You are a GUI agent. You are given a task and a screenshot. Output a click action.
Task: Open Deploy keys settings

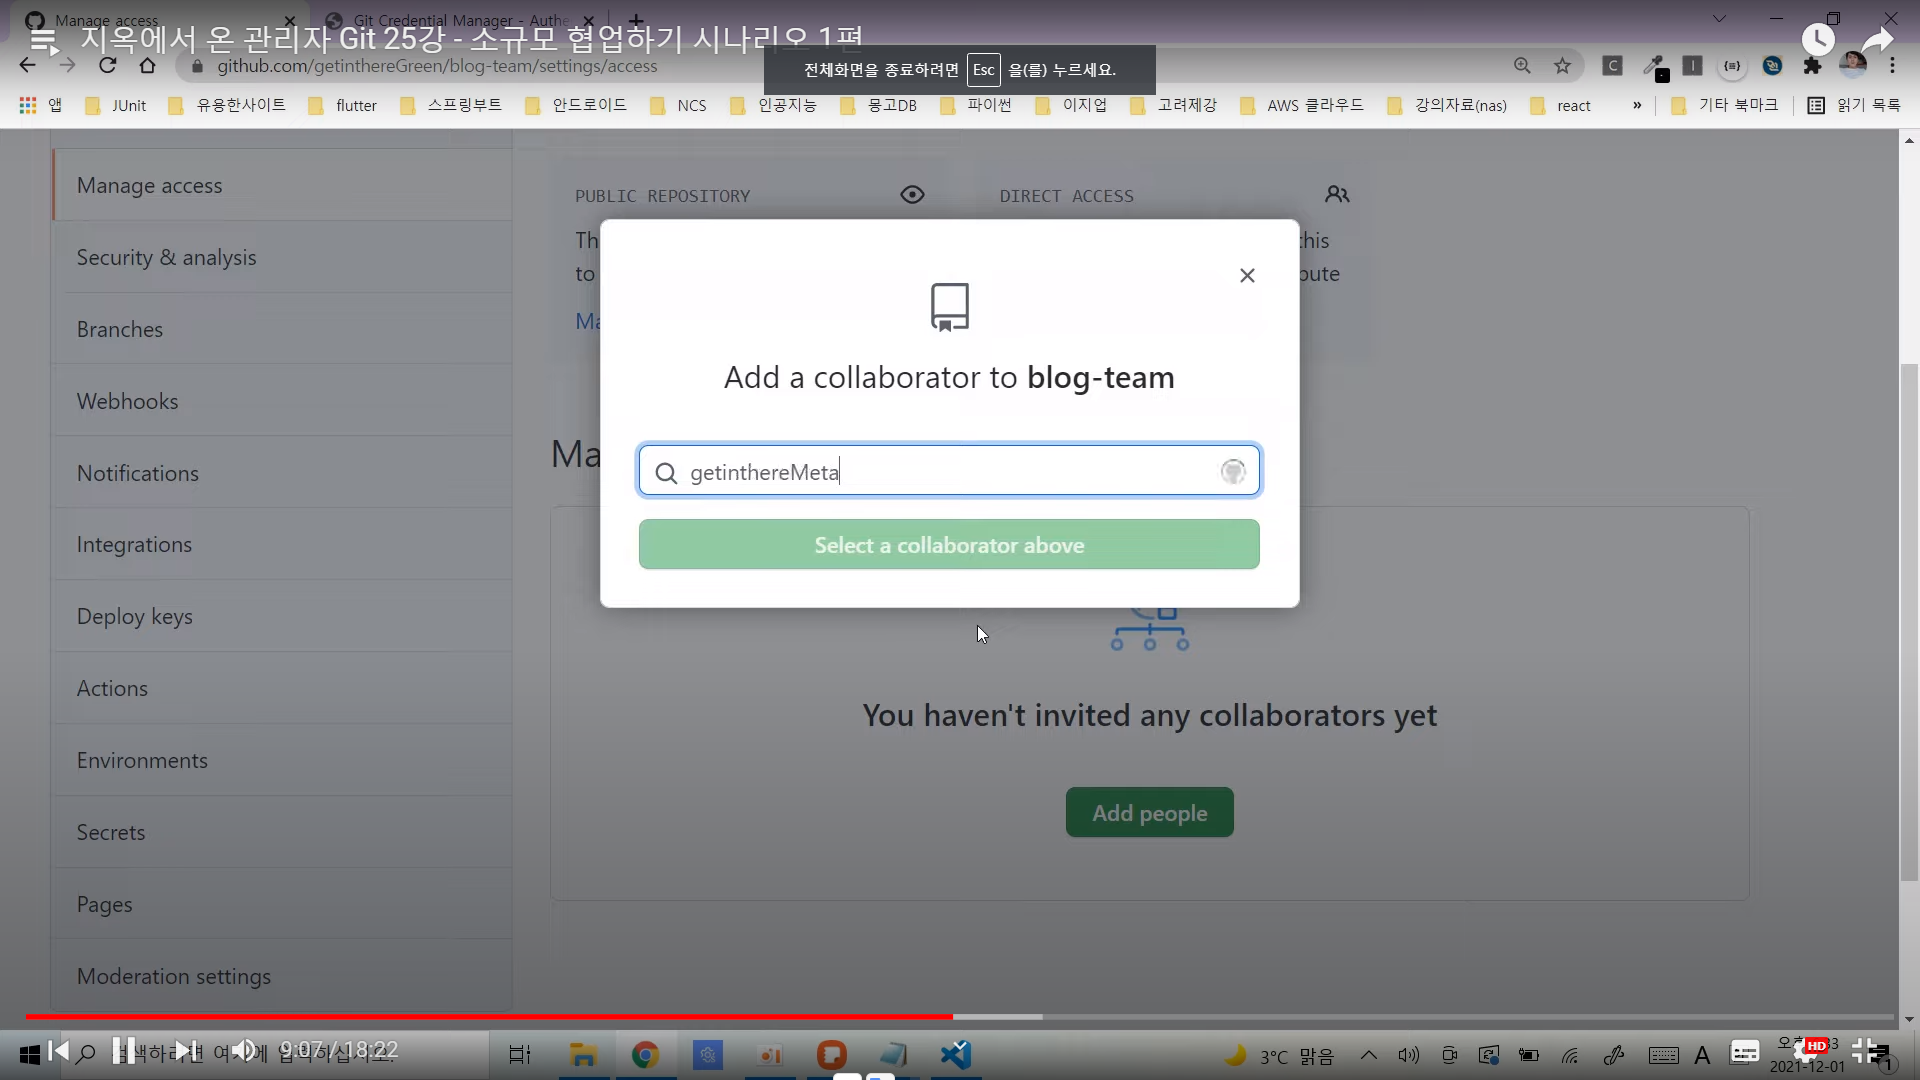click(282, 616)
